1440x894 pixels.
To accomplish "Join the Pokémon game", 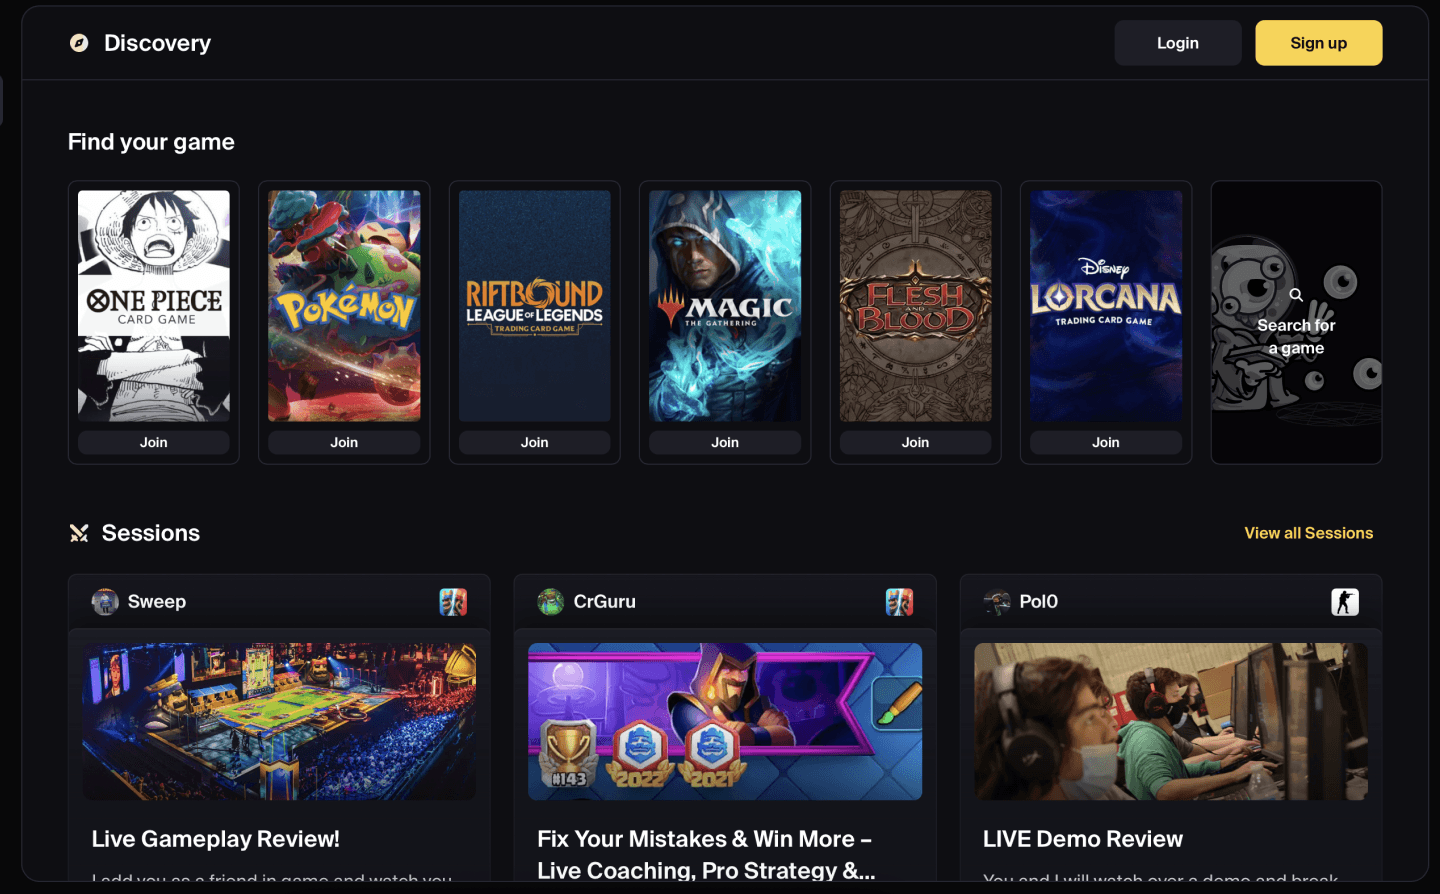I will click(344, 442).
